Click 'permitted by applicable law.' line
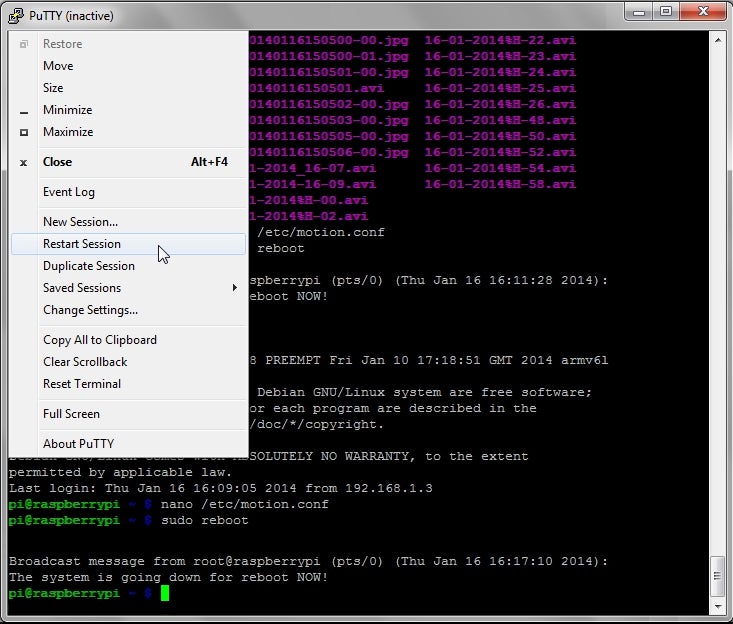Viewport: 733px width, 624px height. coord(120,472)
